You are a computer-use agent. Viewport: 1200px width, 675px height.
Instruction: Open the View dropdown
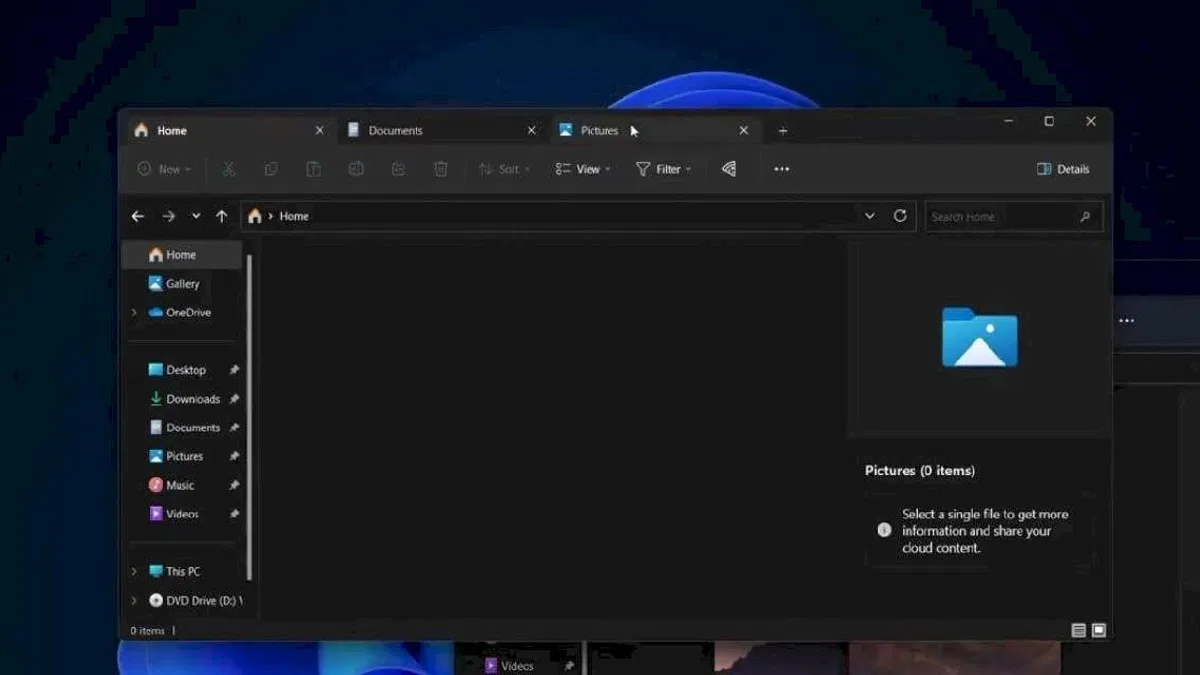click(583, 169)
